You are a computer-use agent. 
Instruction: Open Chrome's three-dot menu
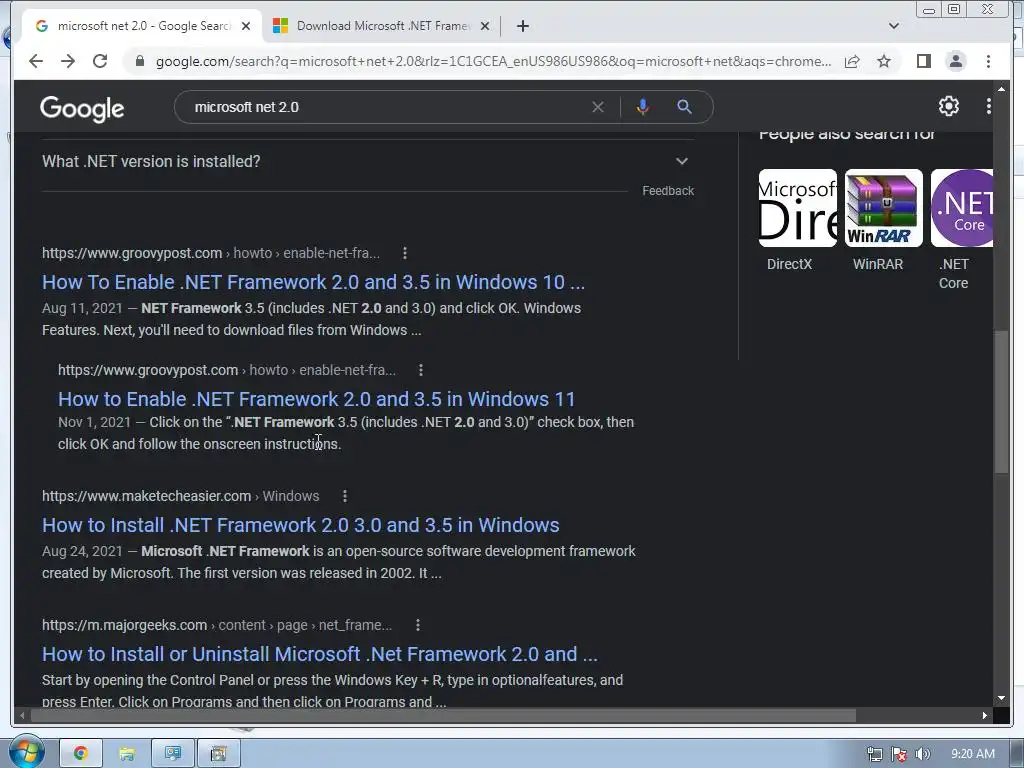[x=988, y=61]
